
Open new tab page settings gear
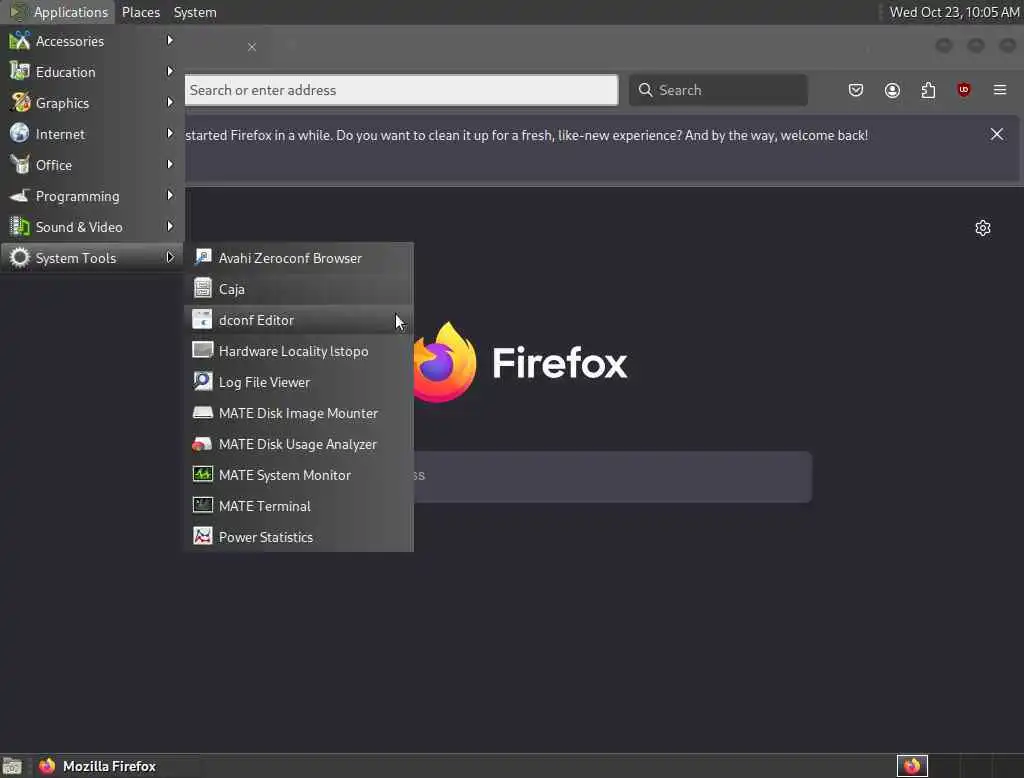pyautogui.click(x=983, y=228)
